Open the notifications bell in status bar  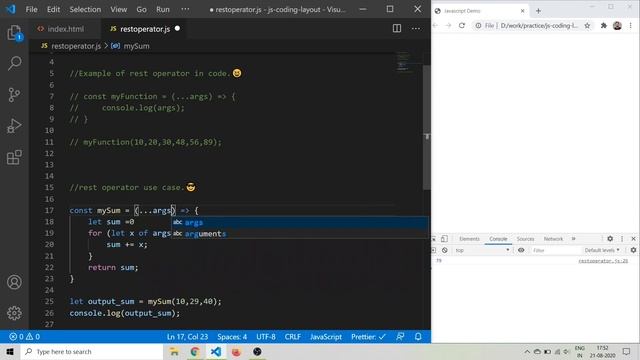click(x=418, y=337)
